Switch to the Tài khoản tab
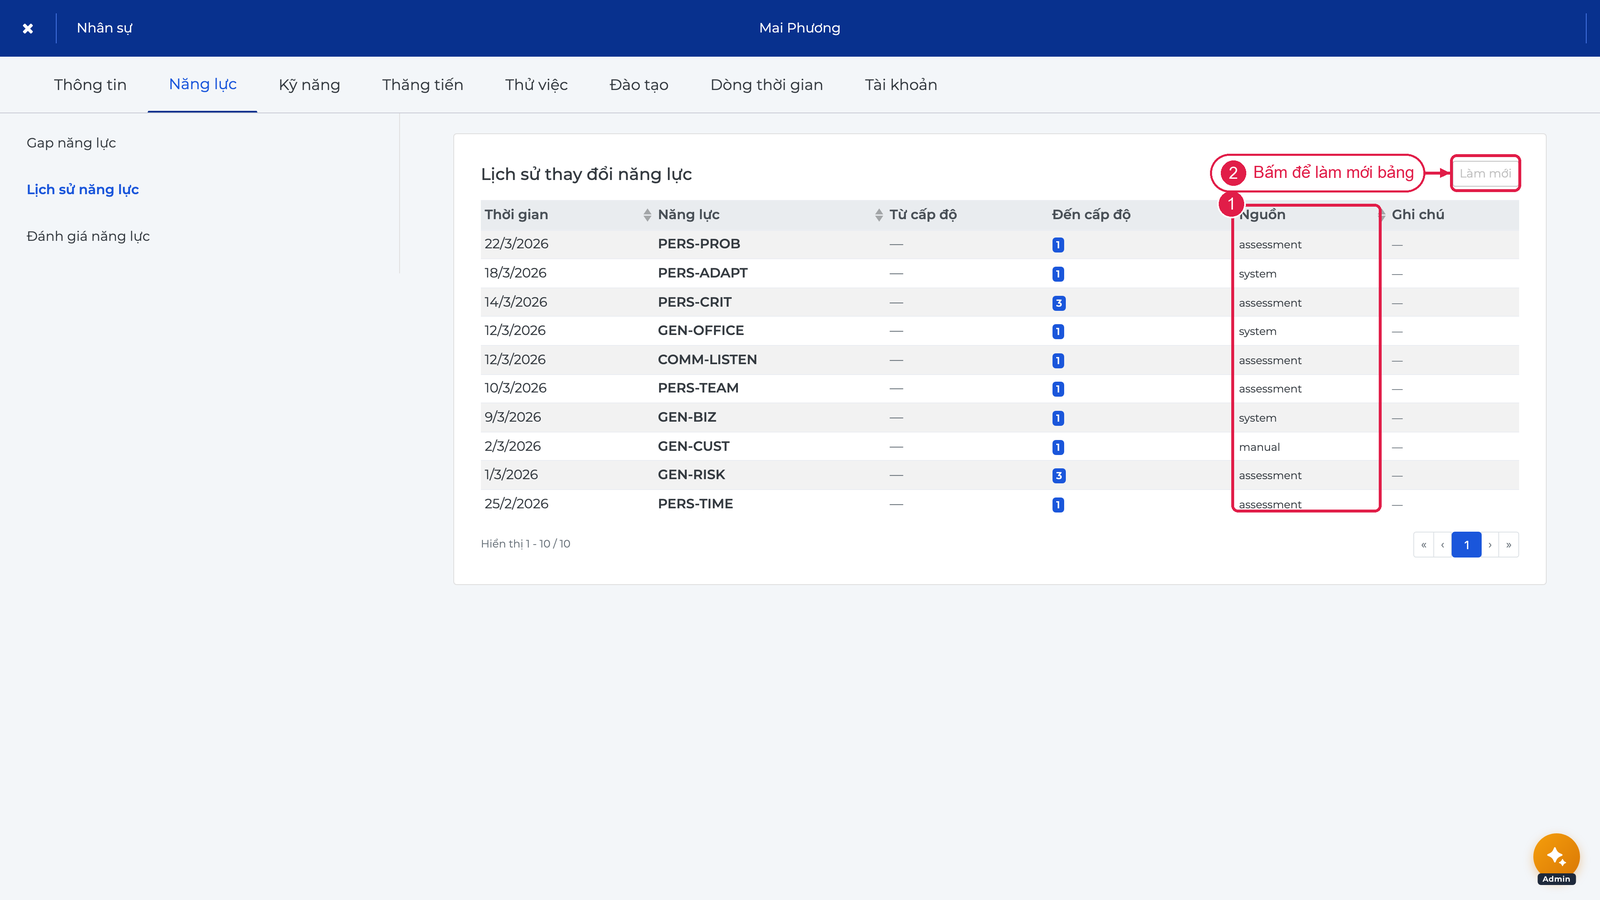The width and height of the screenshot is (1600, 900). (x=901, y=85)
